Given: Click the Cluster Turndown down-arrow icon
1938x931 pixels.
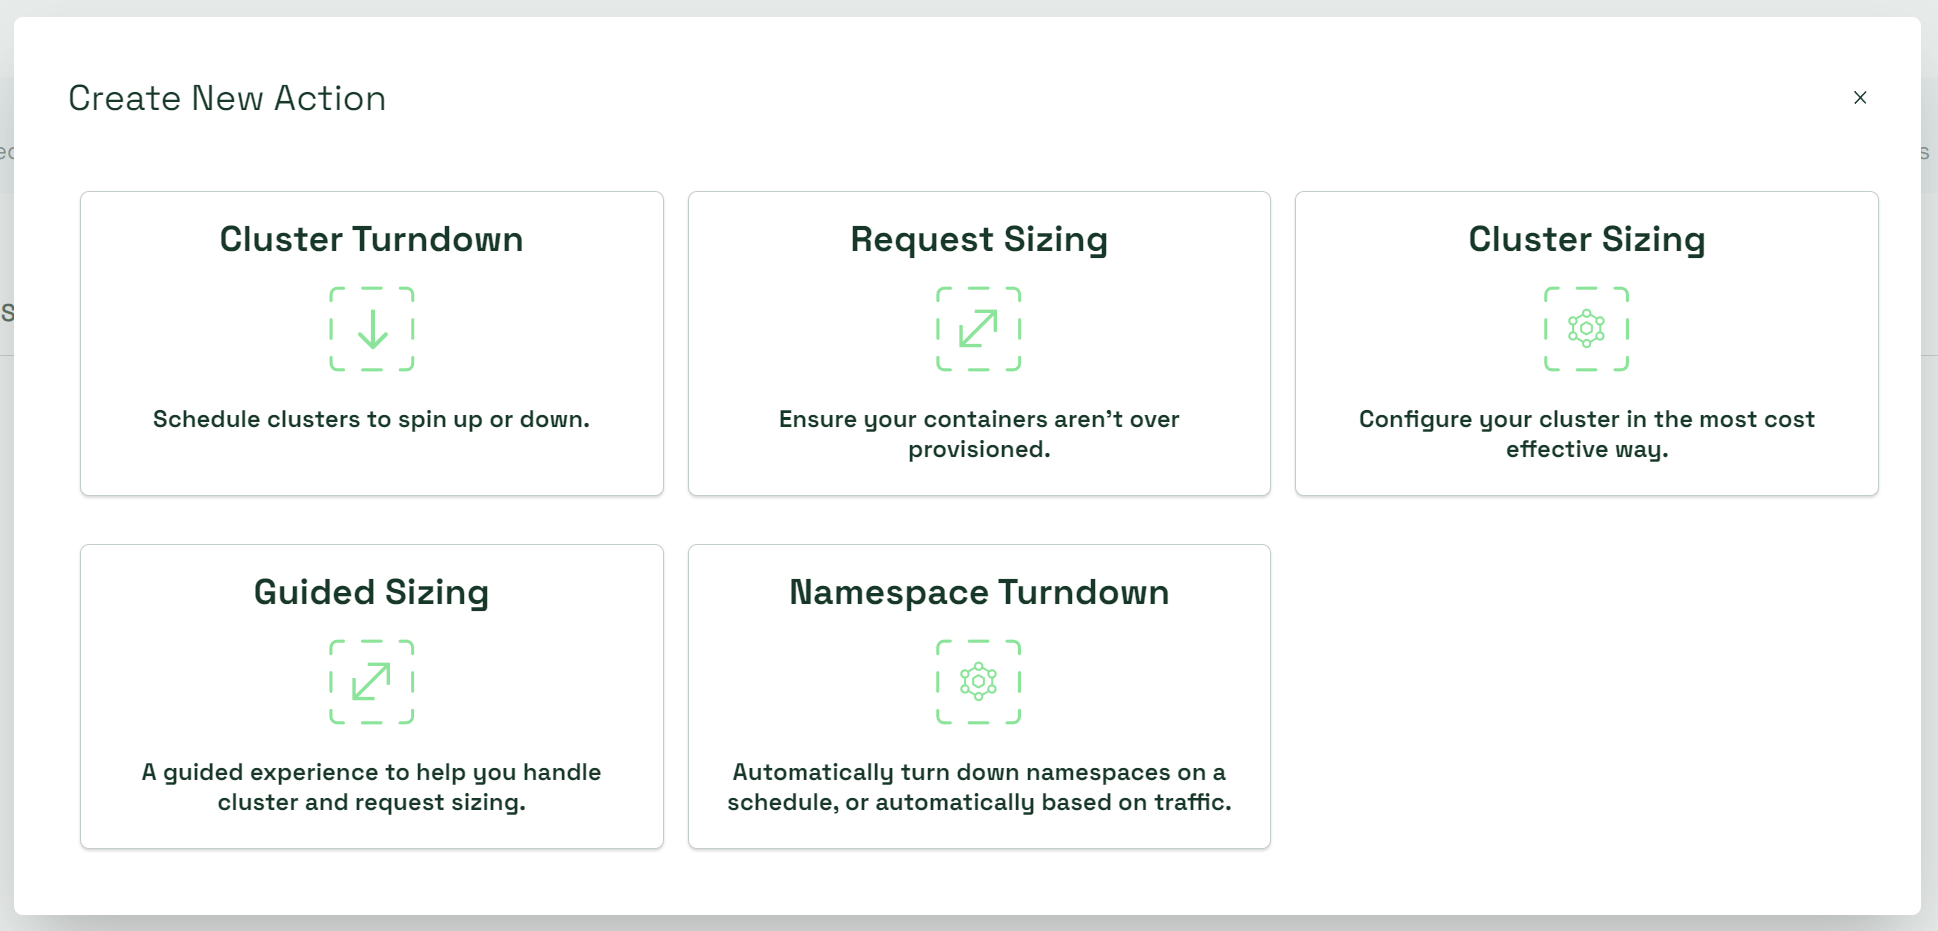Looking at the screenshot, I should click(x=372, y=329).
